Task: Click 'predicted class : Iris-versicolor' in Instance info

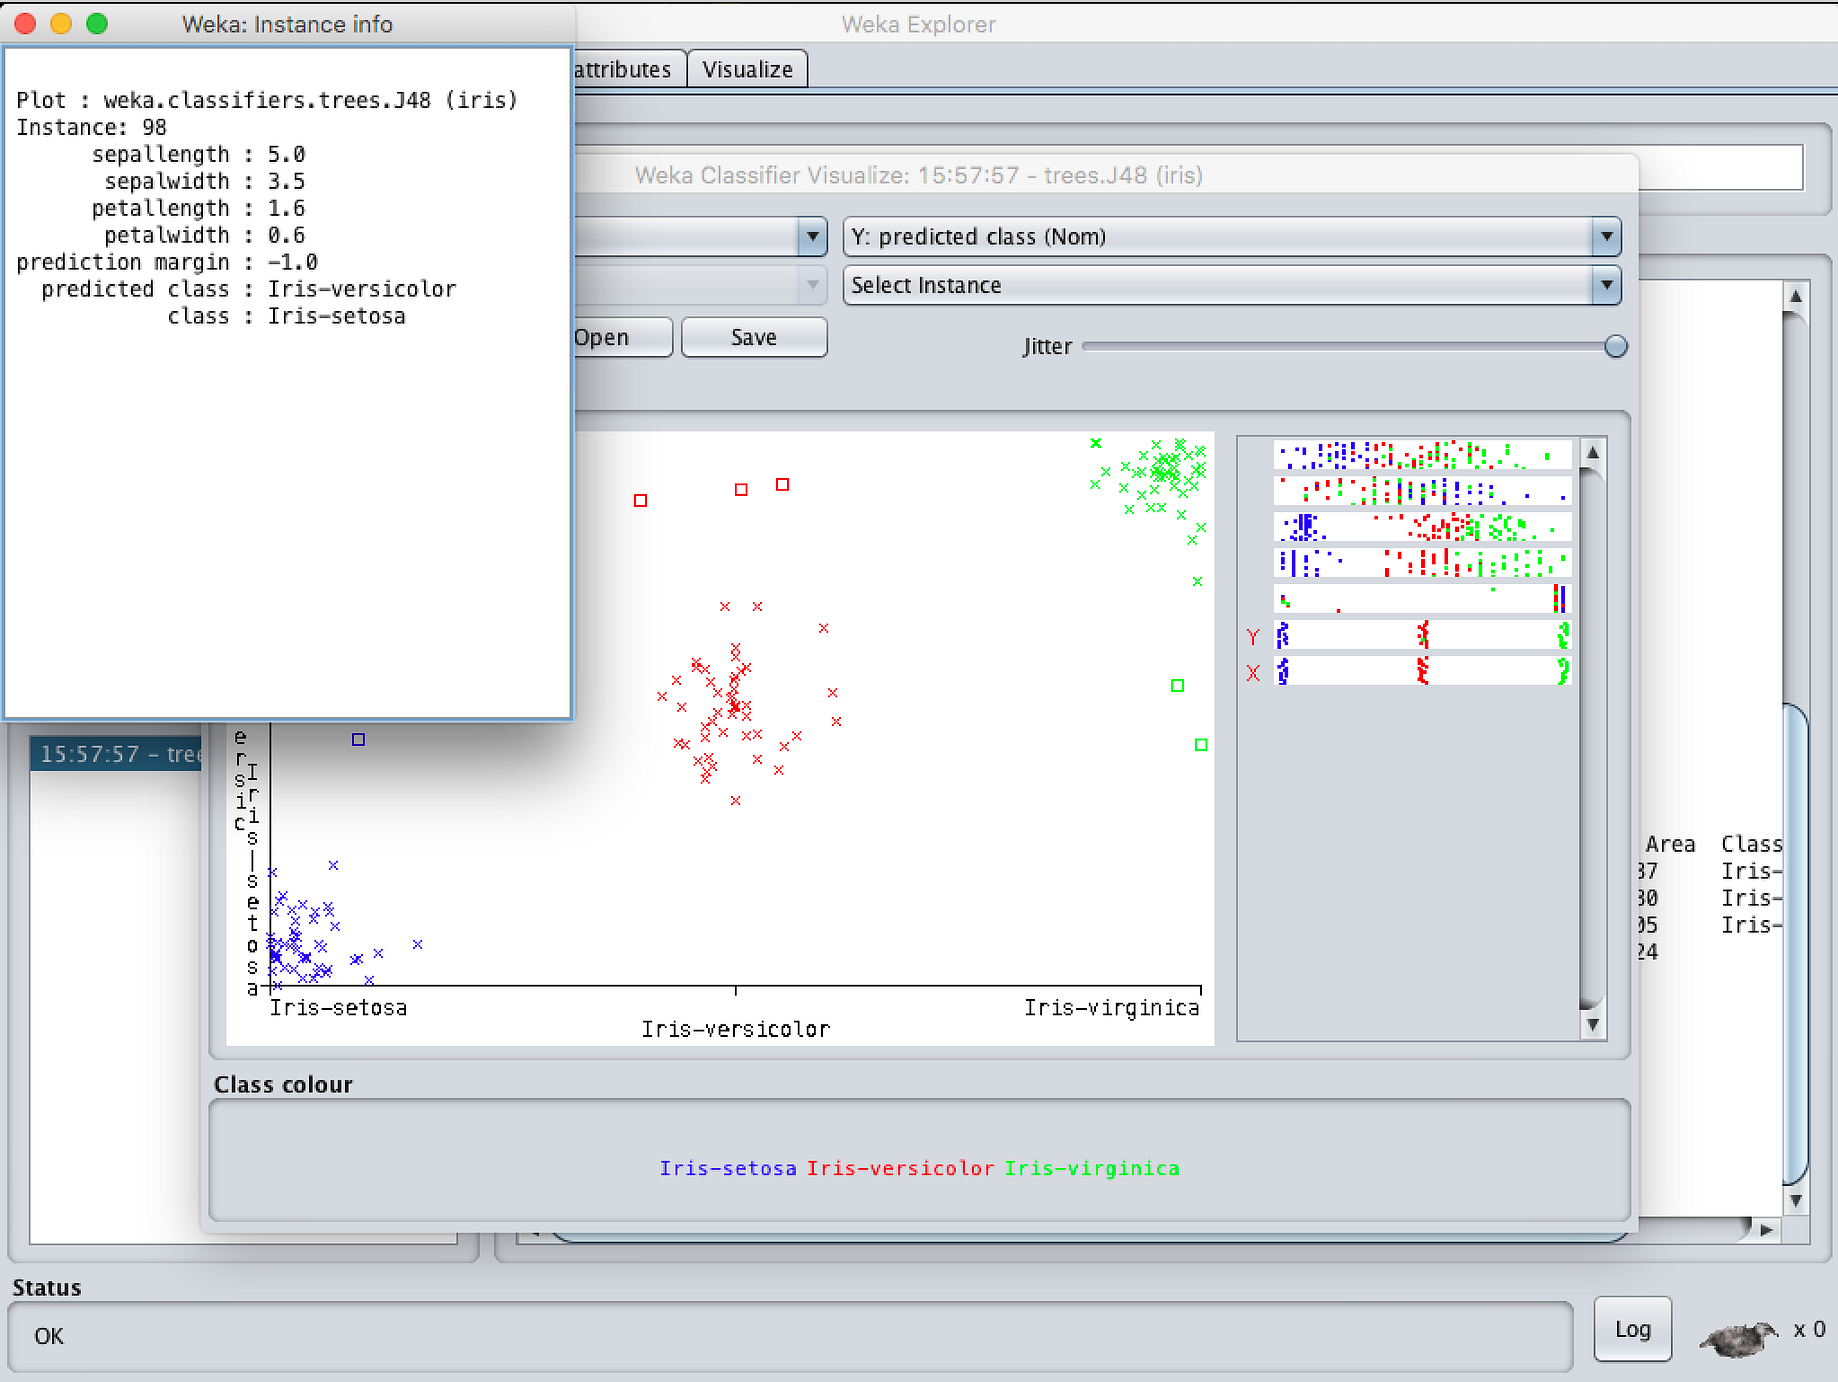Action: (x=249, y=289)
